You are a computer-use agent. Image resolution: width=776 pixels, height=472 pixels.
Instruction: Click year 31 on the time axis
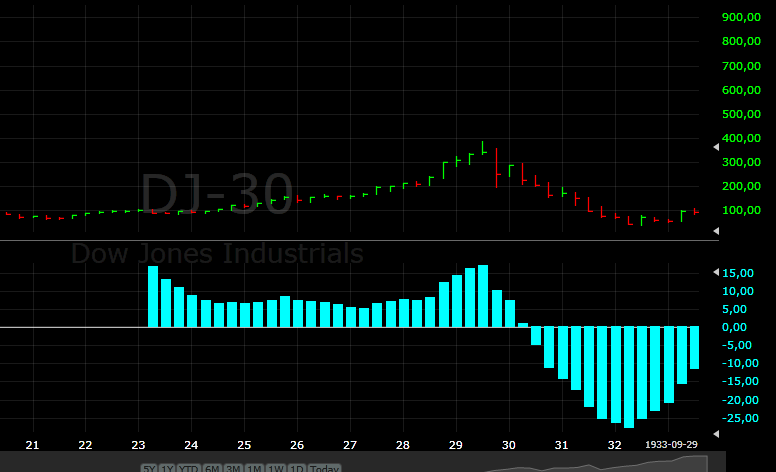561,445
